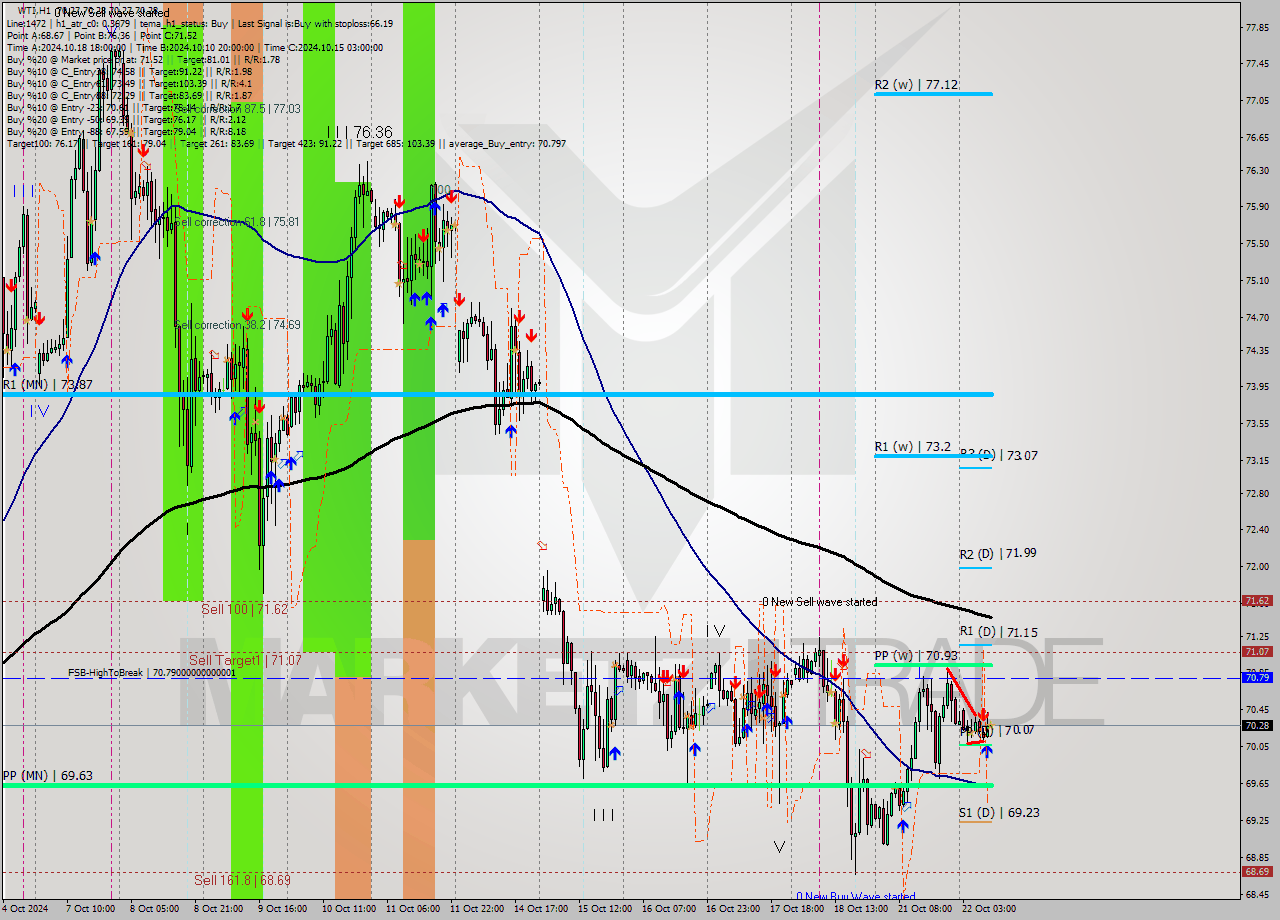Click the red 71.62 price tag on axis

[x=1257, y=601]
